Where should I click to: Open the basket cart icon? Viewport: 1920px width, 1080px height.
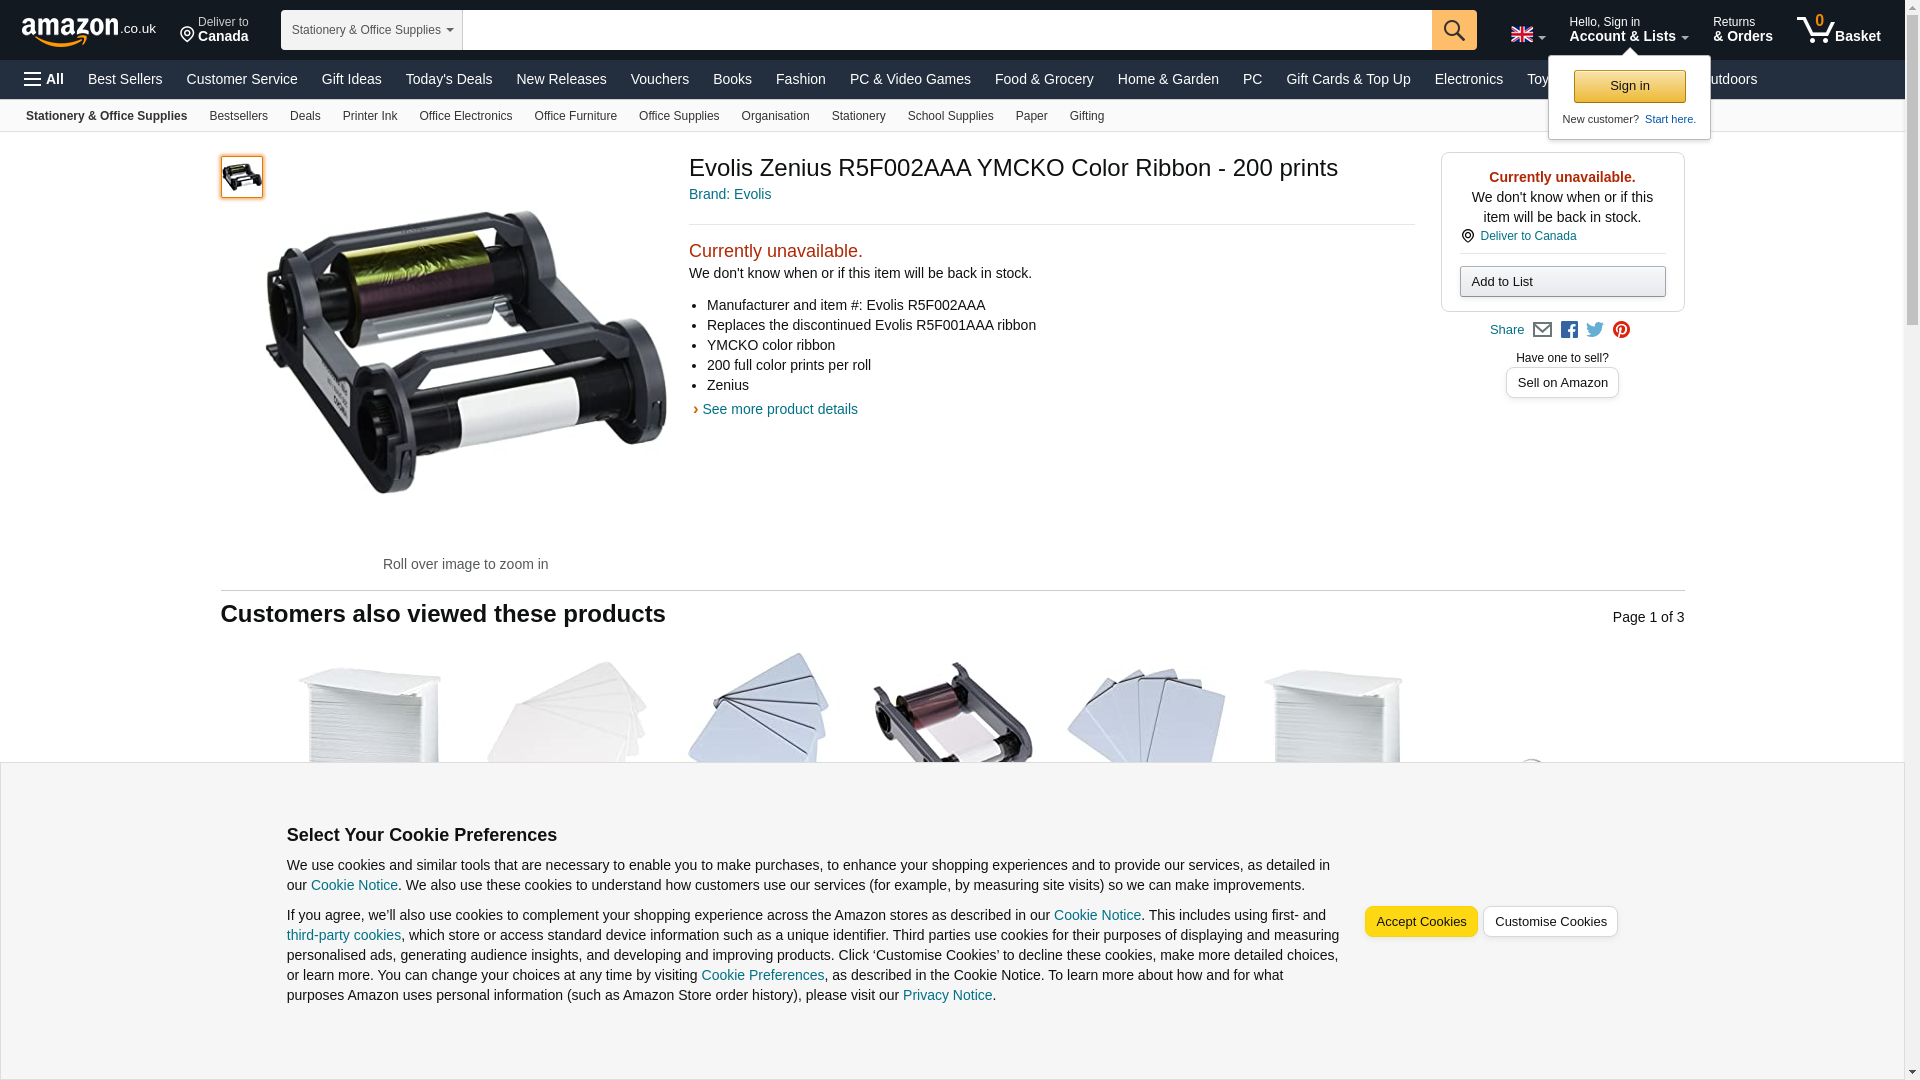click(1838, 29)
